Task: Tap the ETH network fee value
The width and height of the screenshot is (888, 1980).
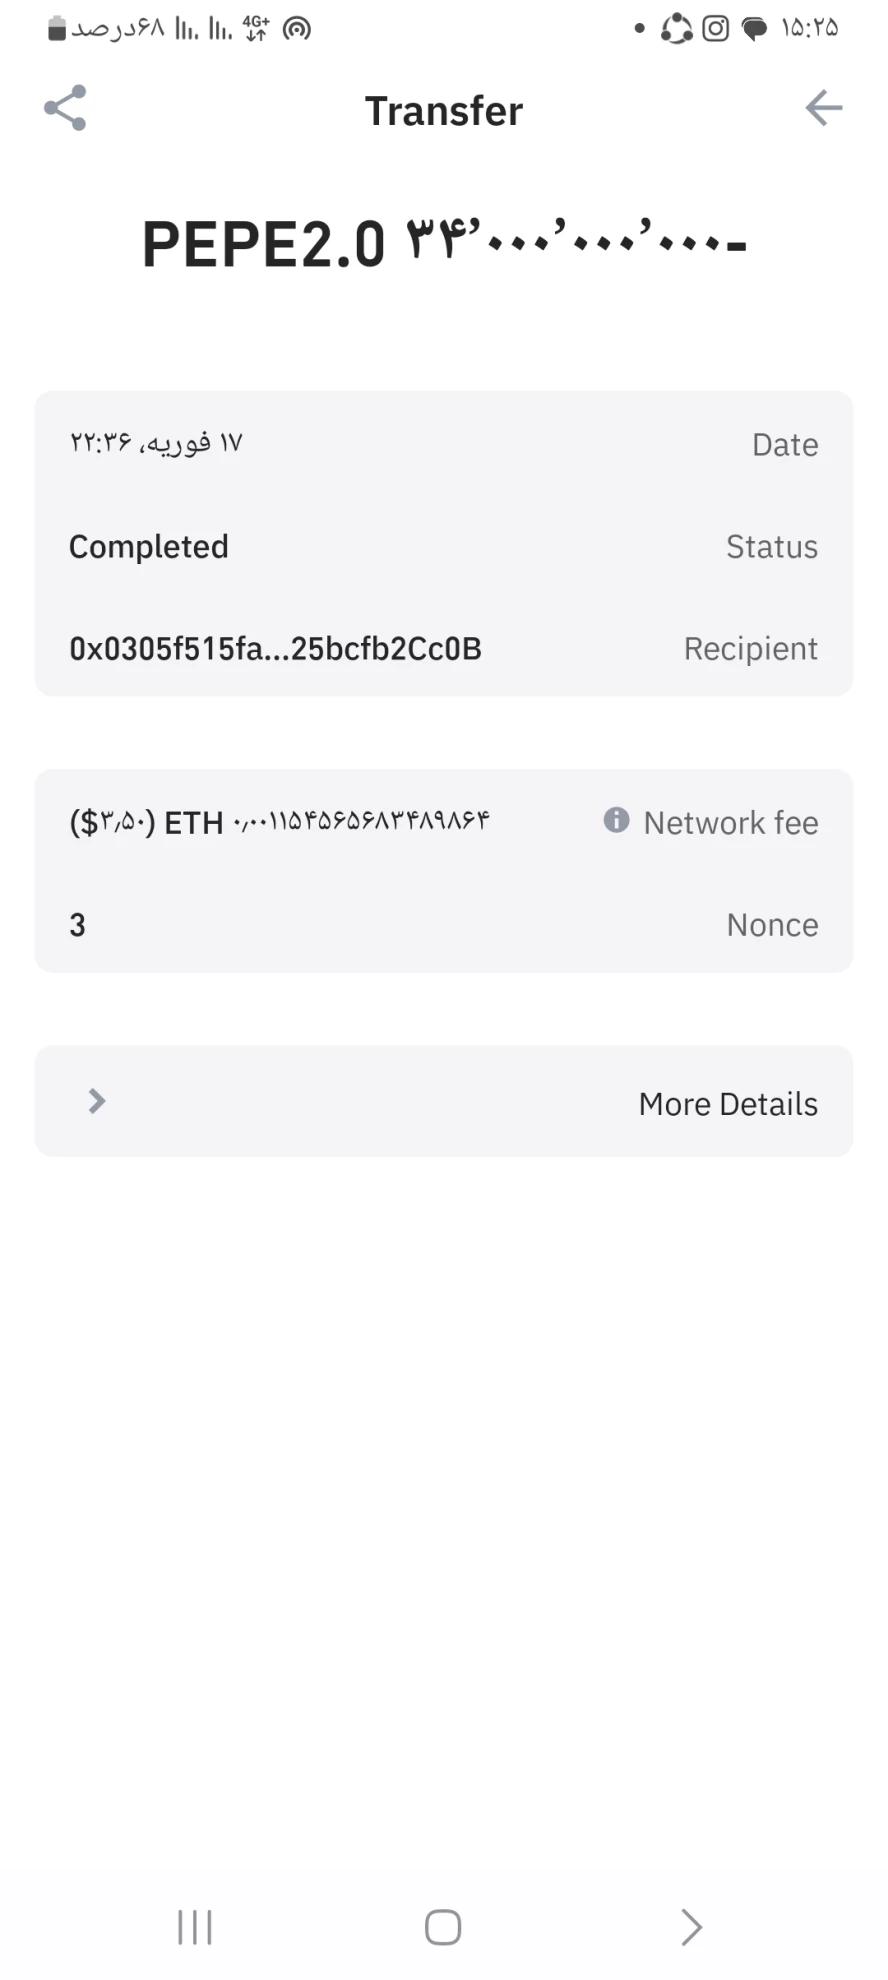Action: click(x=279, y=822)
